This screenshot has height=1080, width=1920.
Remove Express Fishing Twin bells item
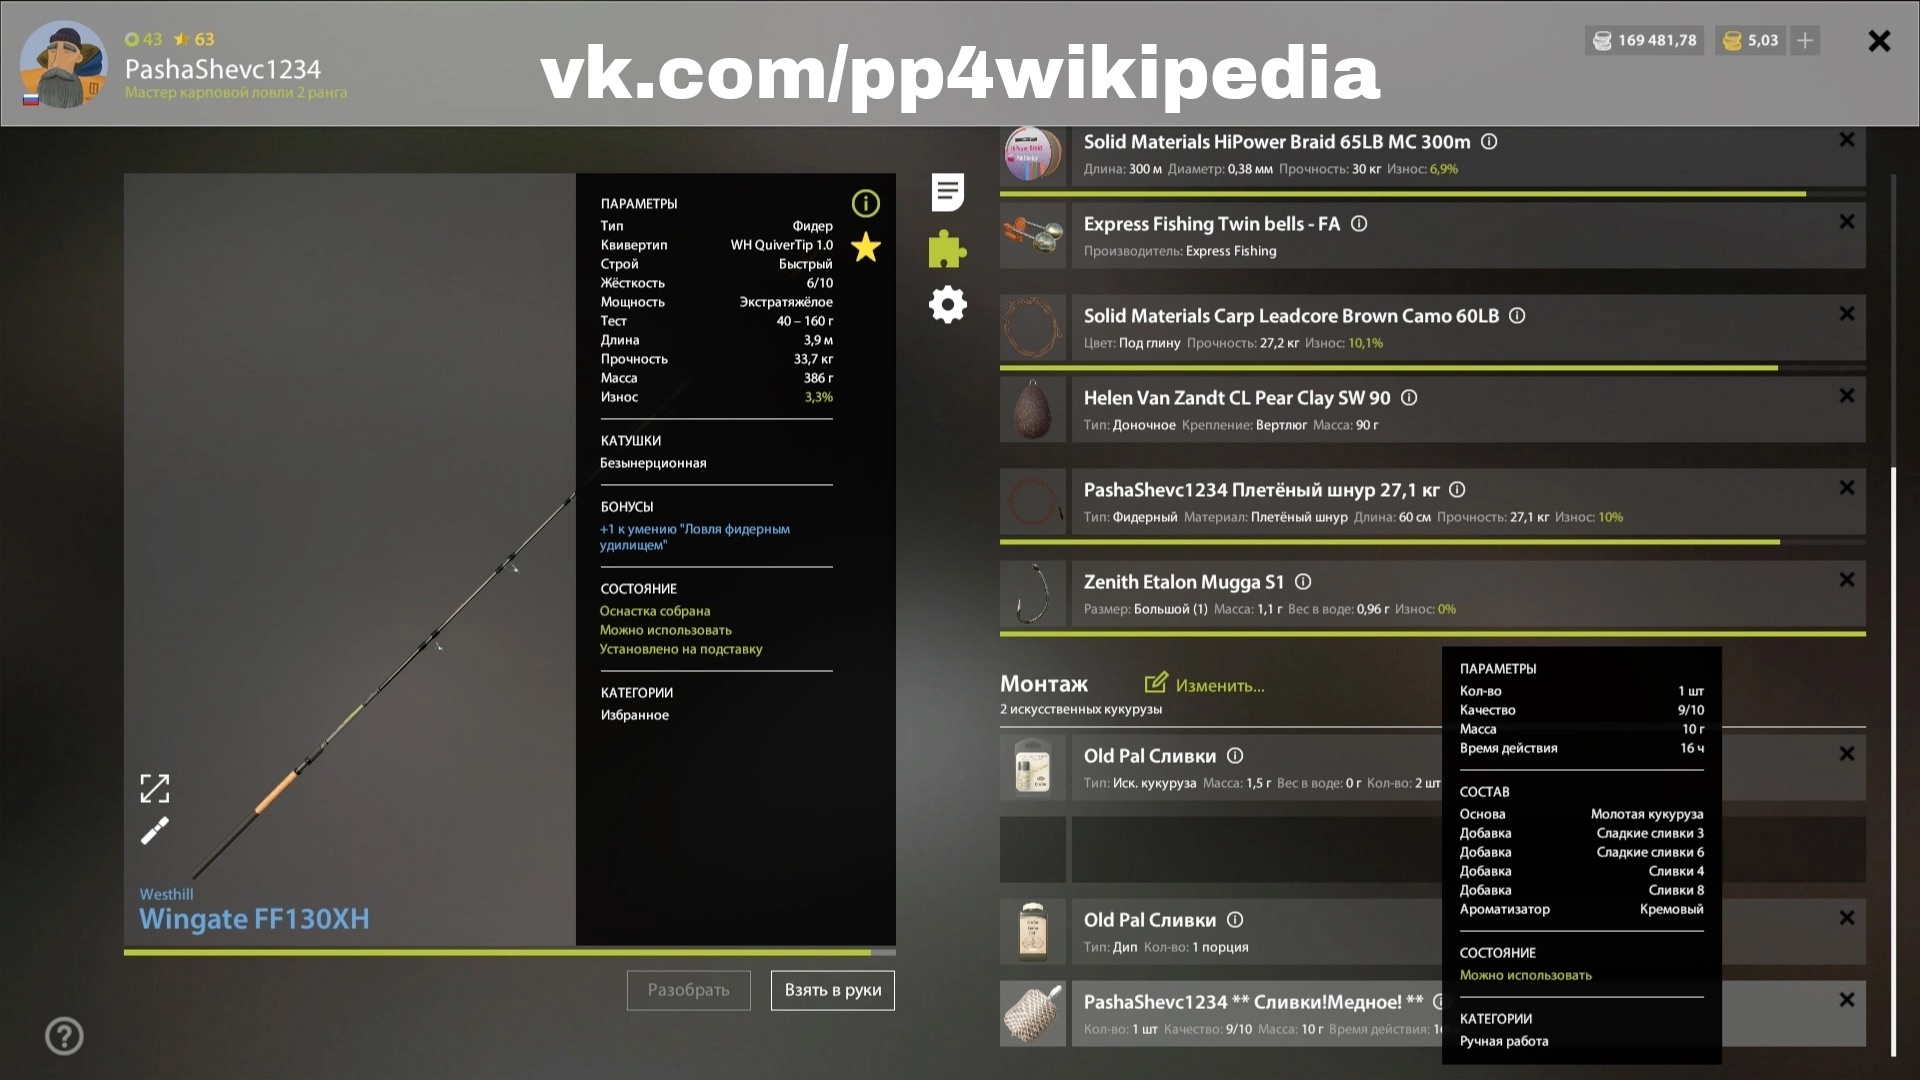point(1846,222)
